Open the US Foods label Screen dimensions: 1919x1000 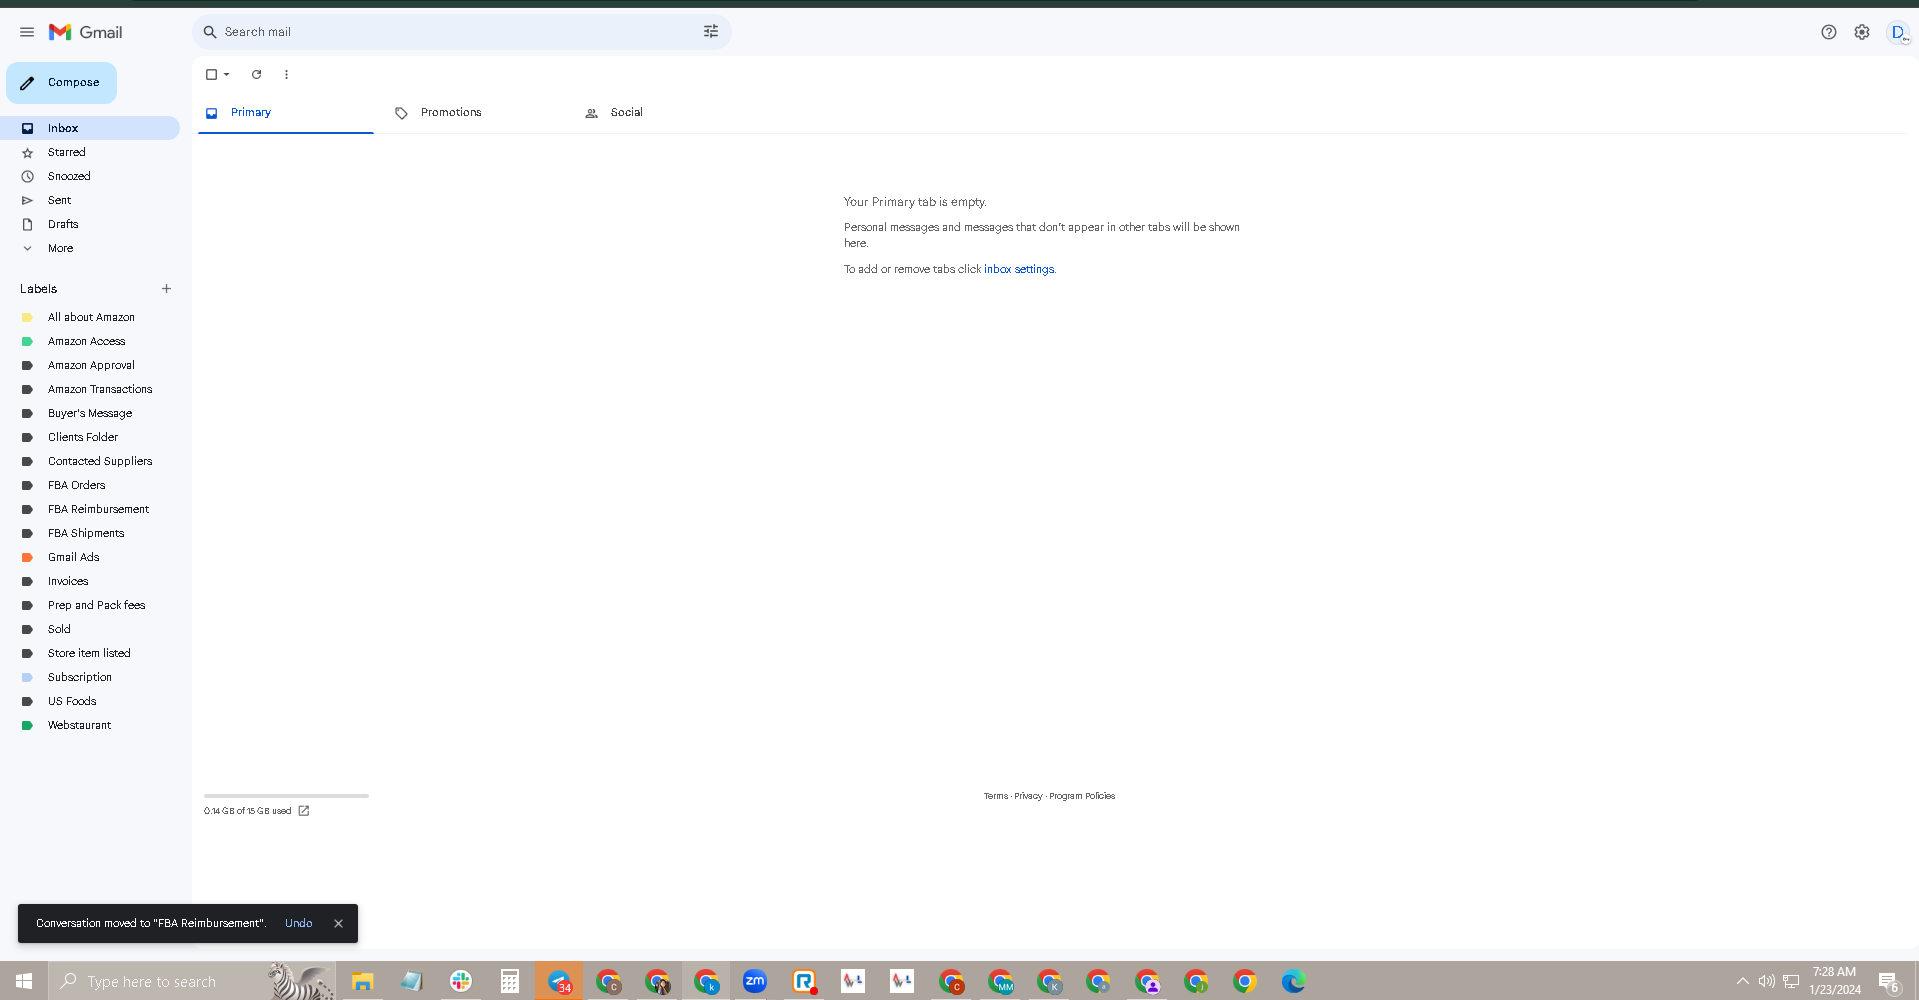click(90, 701)
